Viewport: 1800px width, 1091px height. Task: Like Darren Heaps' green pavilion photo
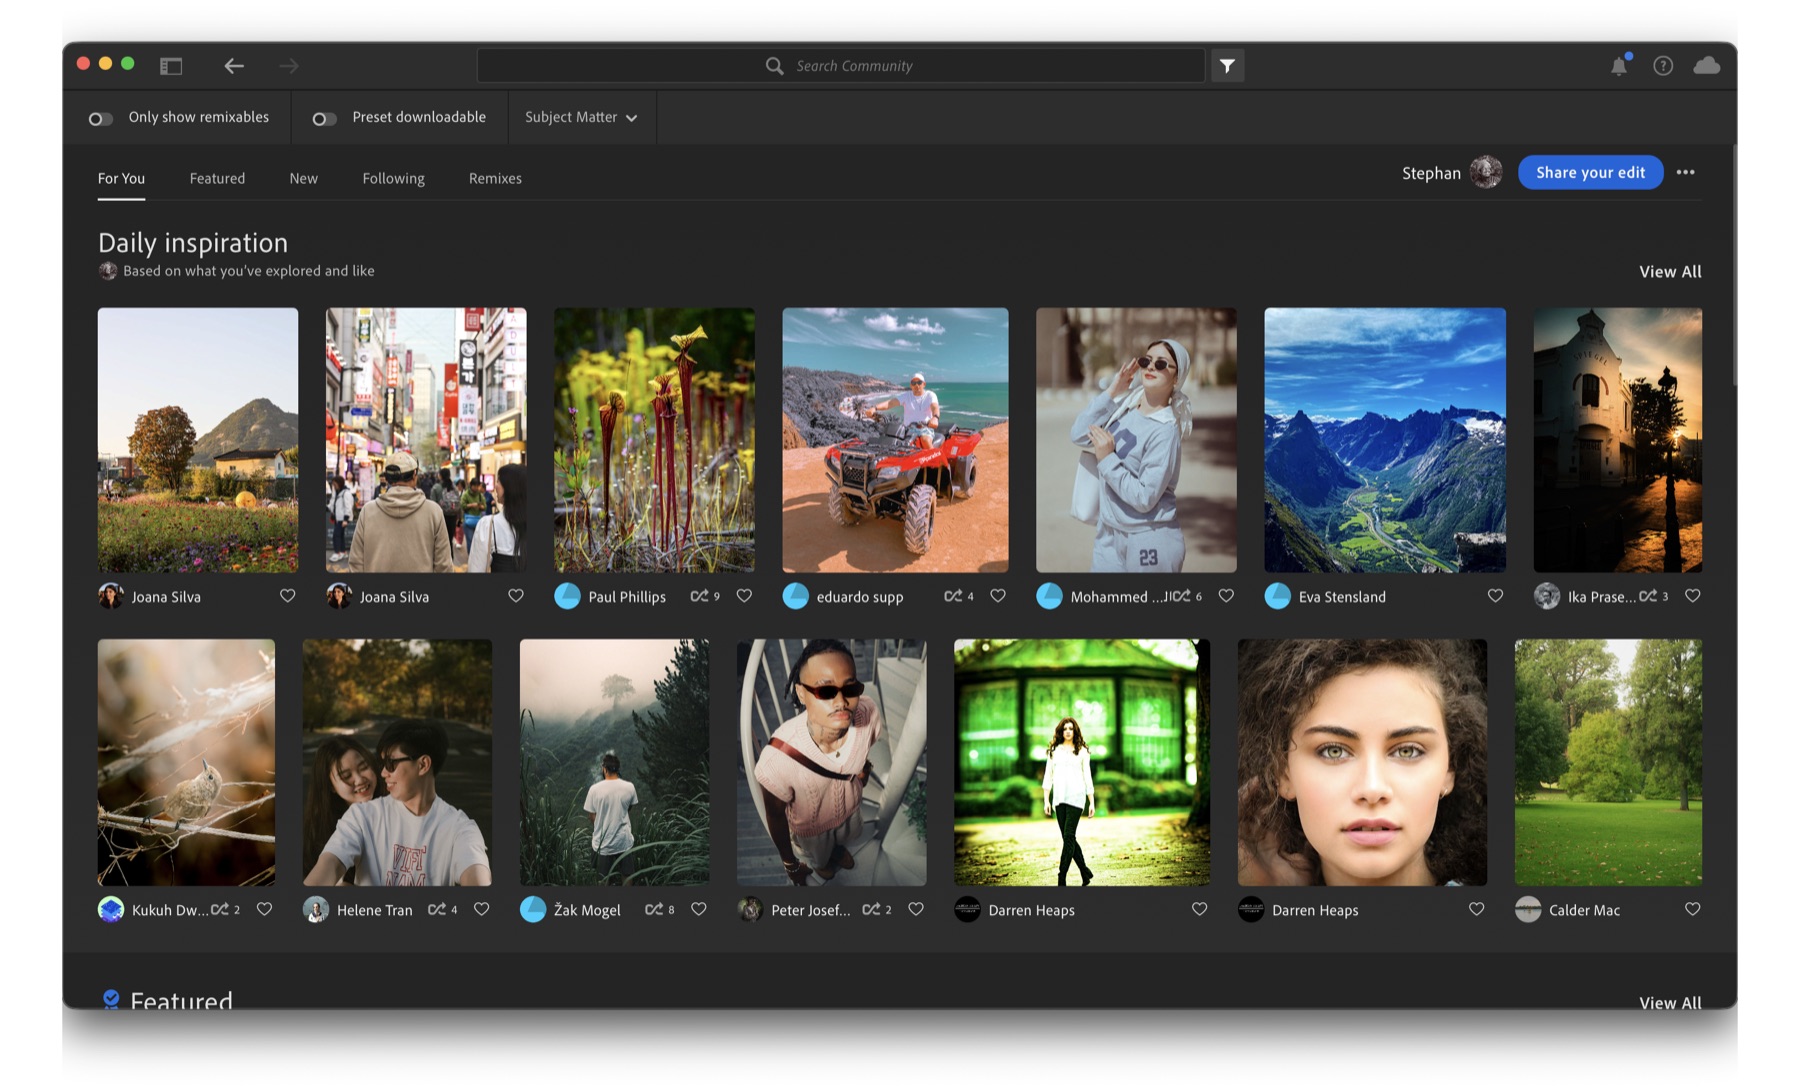[1199, 909]
